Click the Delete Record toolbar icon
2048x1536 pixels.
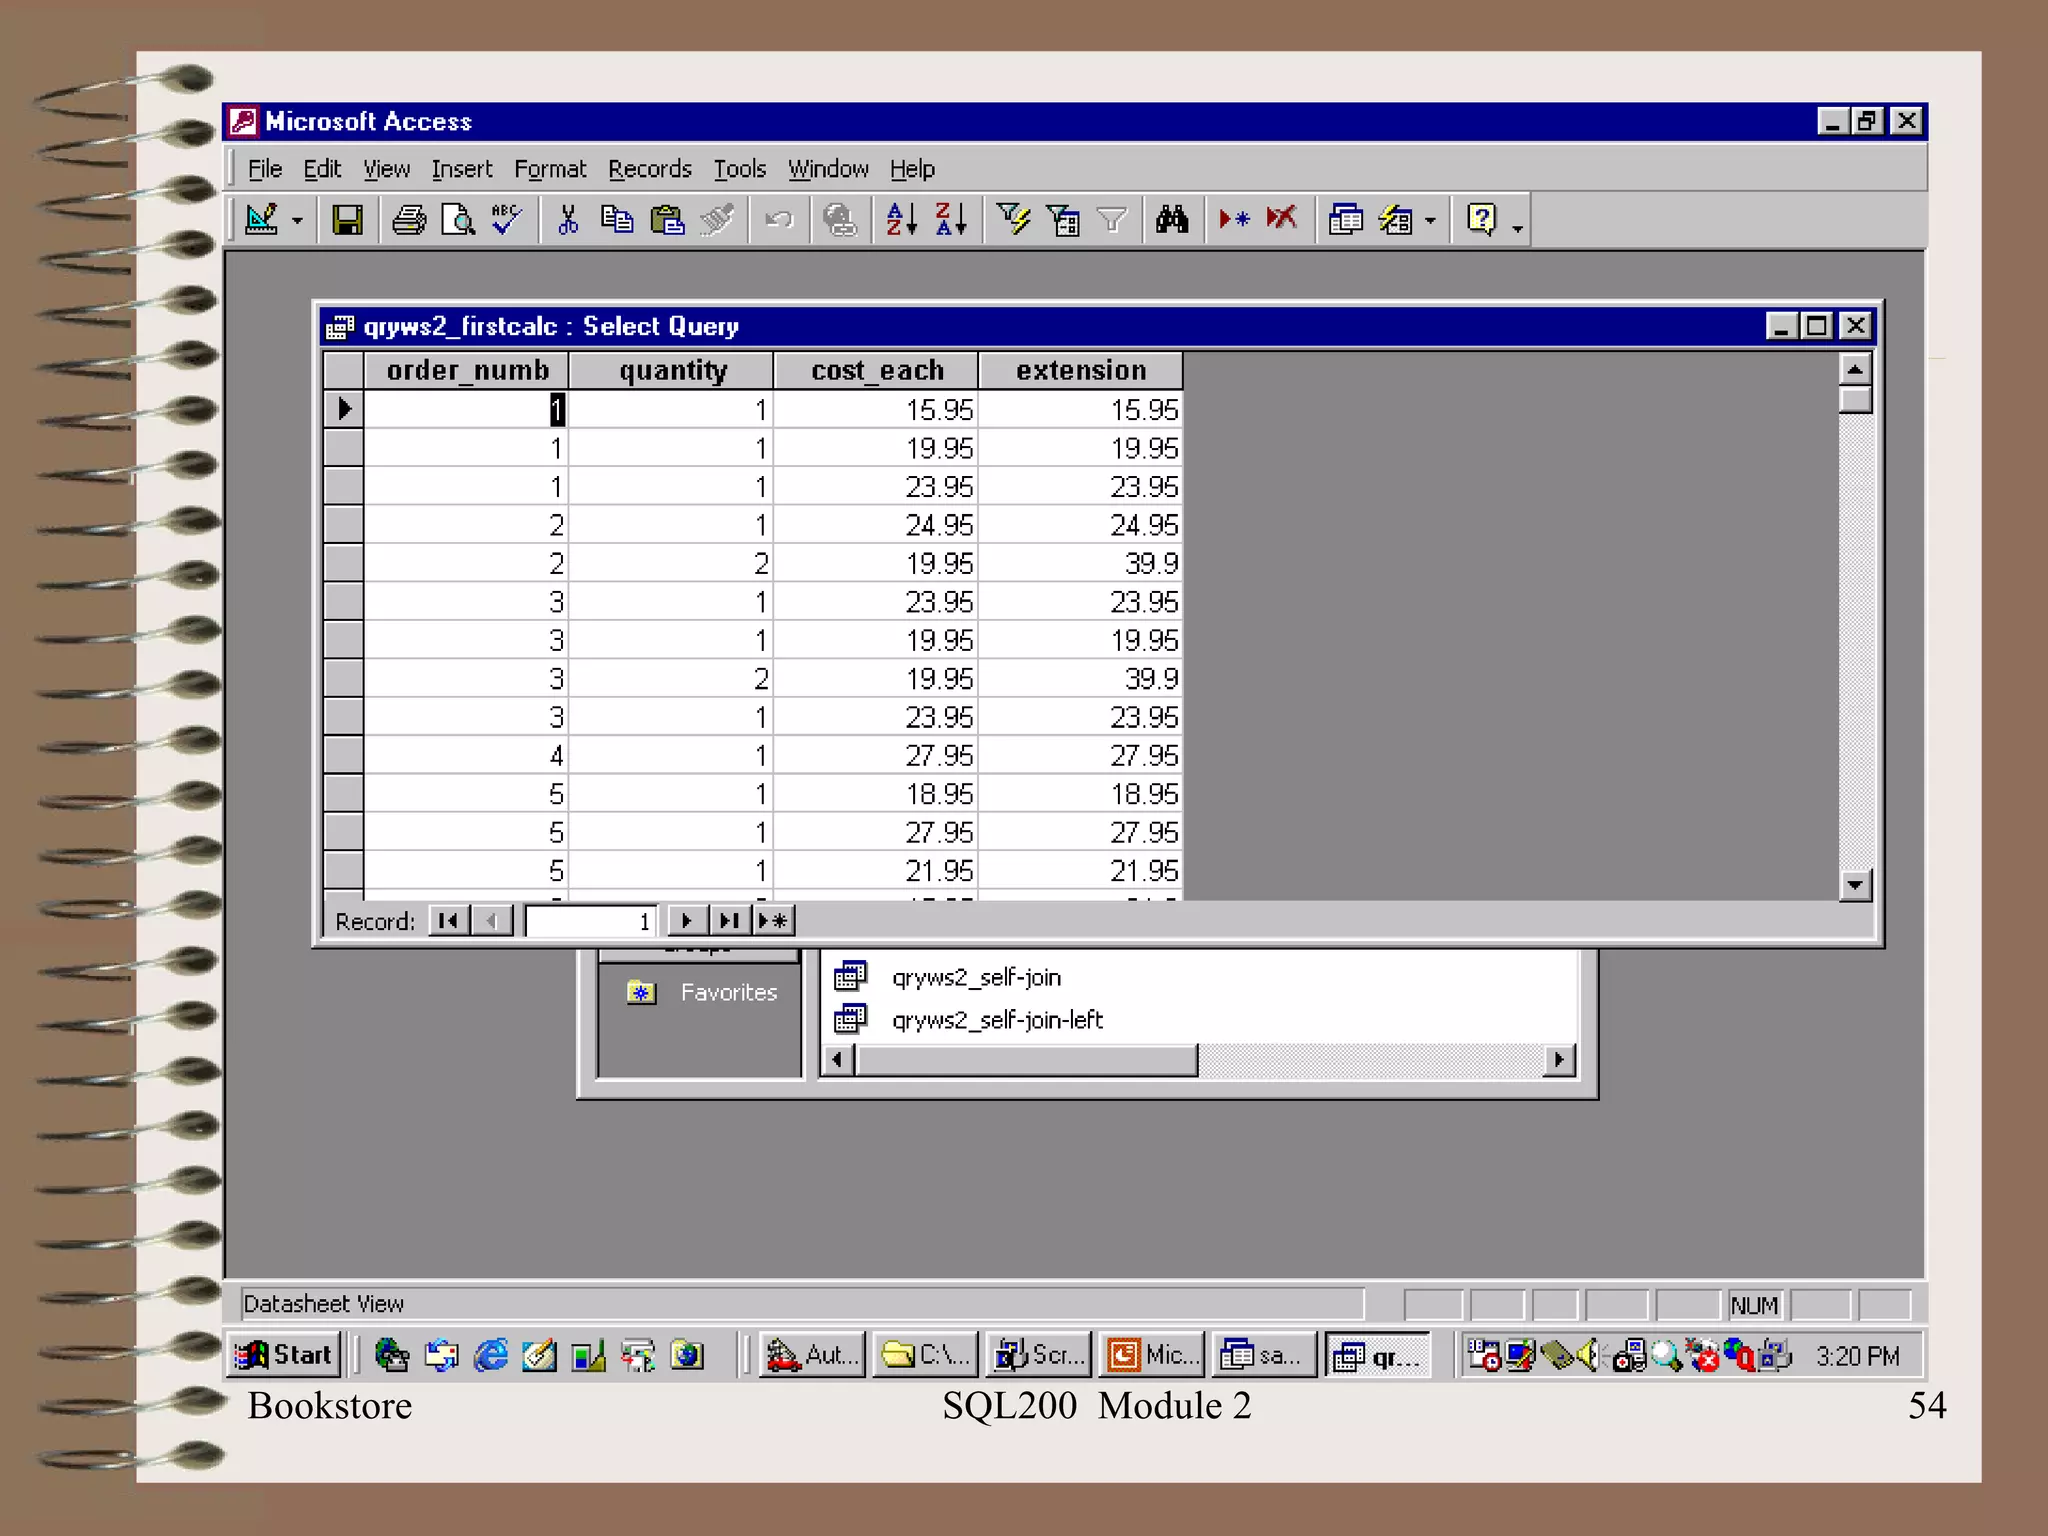point(1281,219)
